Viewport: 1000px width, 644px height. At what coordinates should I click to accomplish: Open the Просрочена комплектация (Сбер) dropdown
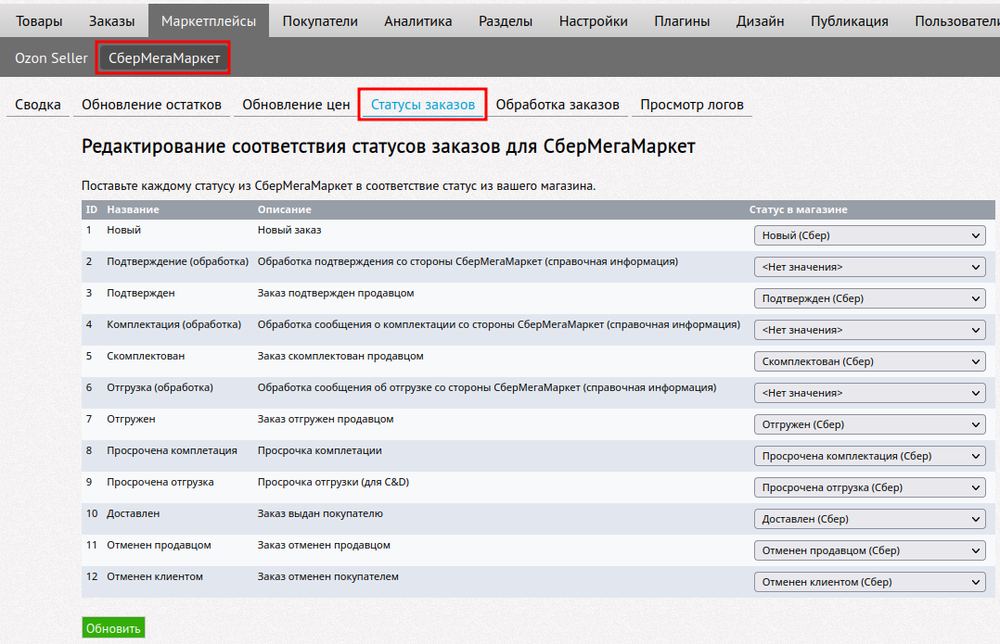click(869, 456)
